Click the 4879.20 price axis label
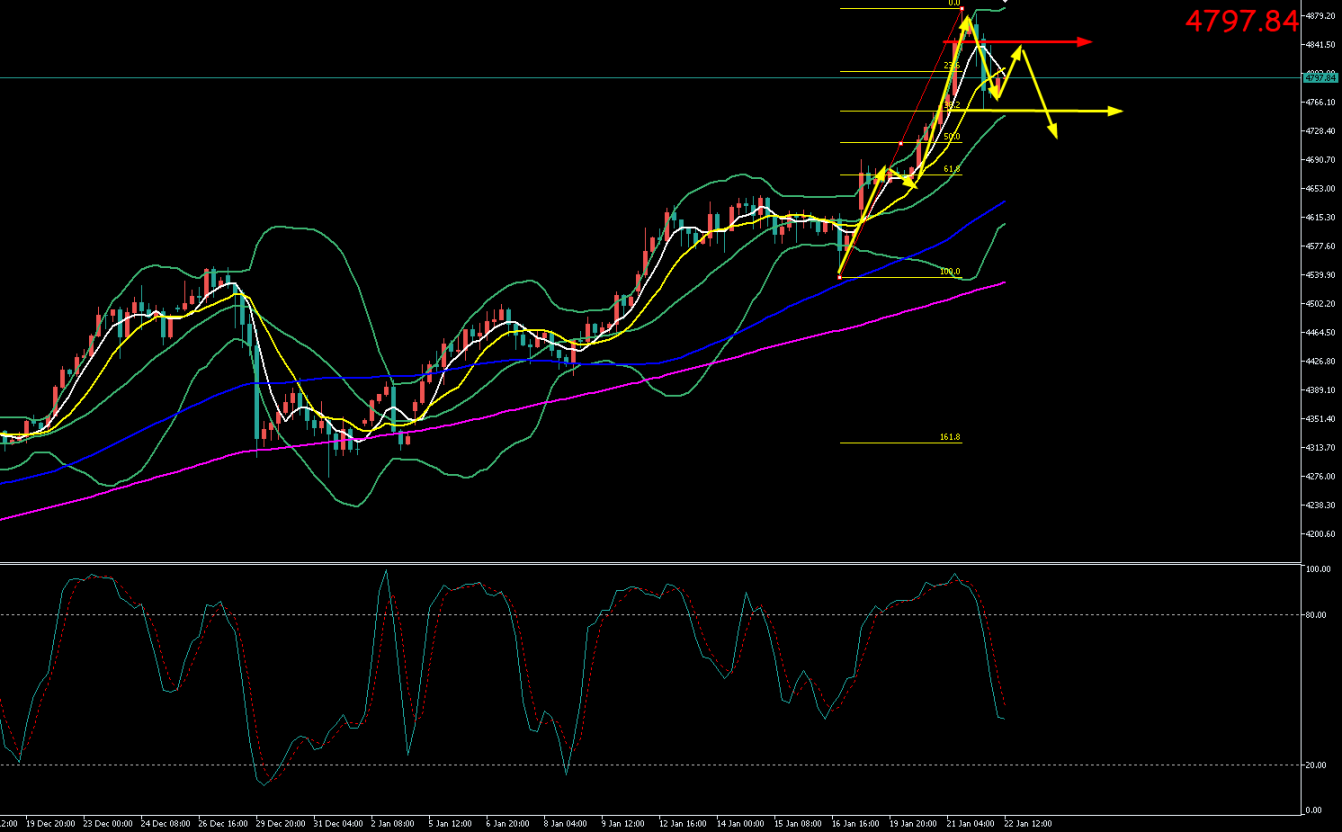Viewport: 1342px width, 832px height. click(1320, 16)
